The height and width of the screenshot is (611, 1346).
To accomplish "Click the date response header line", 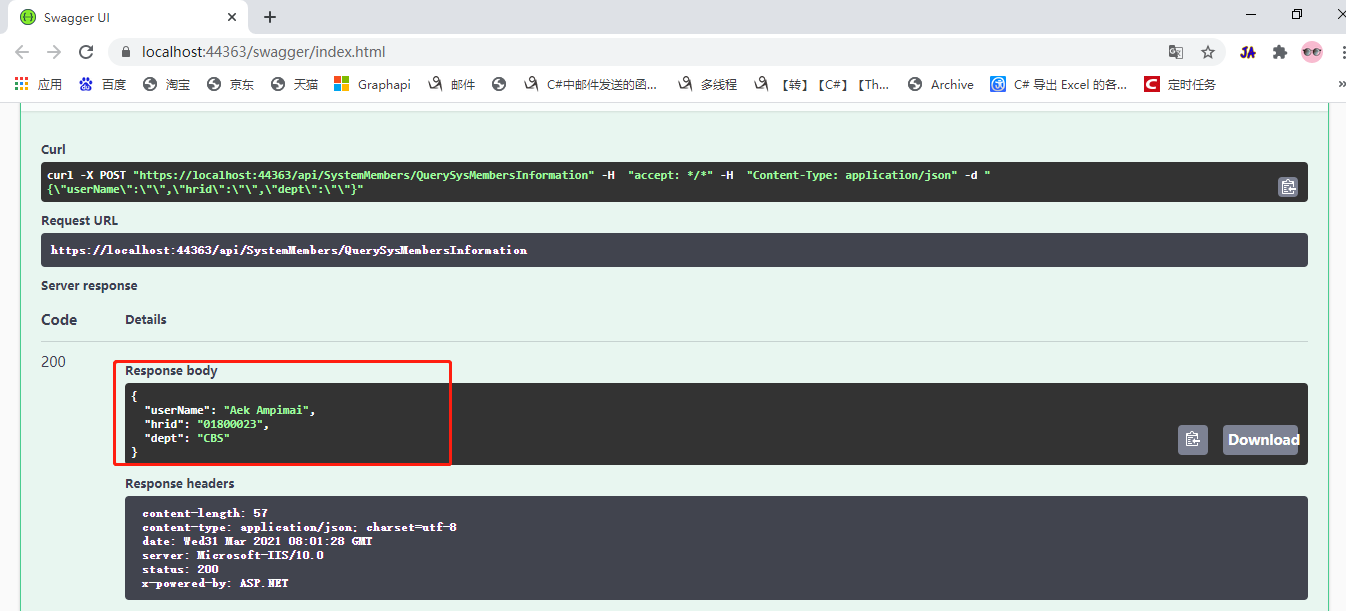I will [257, 541].
